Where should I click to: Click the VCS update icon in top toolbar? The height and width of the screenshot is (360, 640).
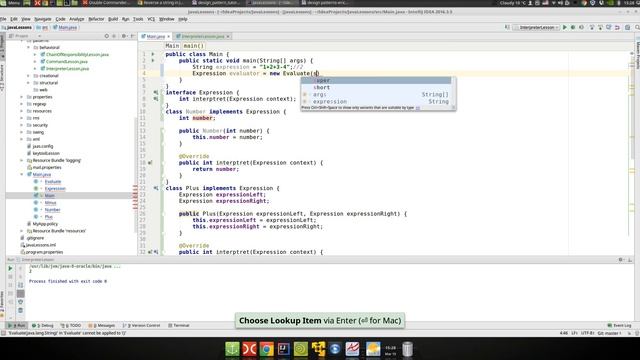(592, 27)
